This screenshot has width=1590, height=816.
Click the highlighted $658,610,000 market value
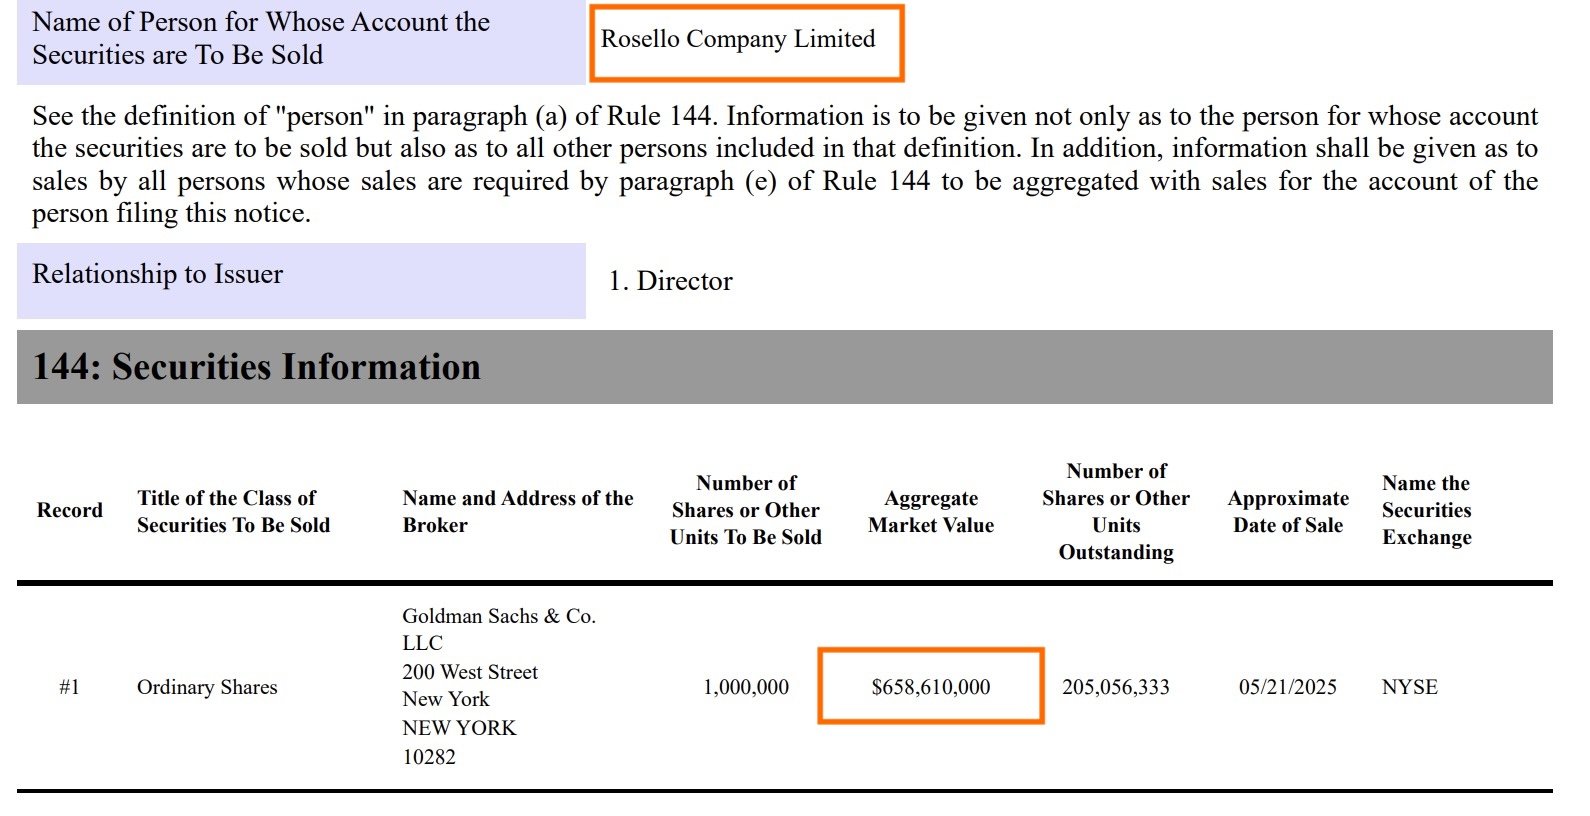coord(931,687)
